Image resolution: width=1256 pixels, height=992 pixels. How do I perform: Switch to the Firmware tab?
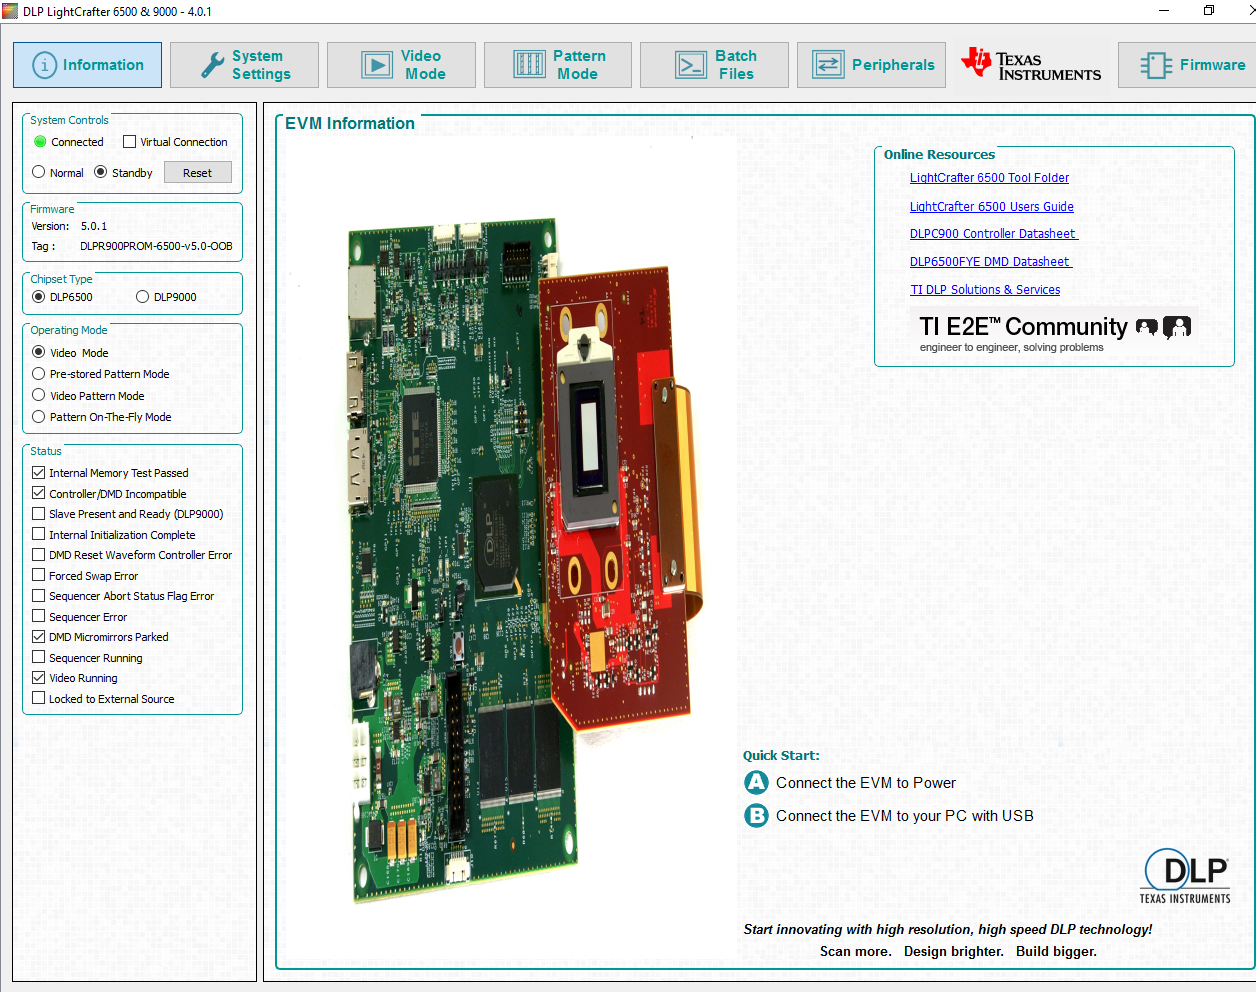click(1187, 65)
